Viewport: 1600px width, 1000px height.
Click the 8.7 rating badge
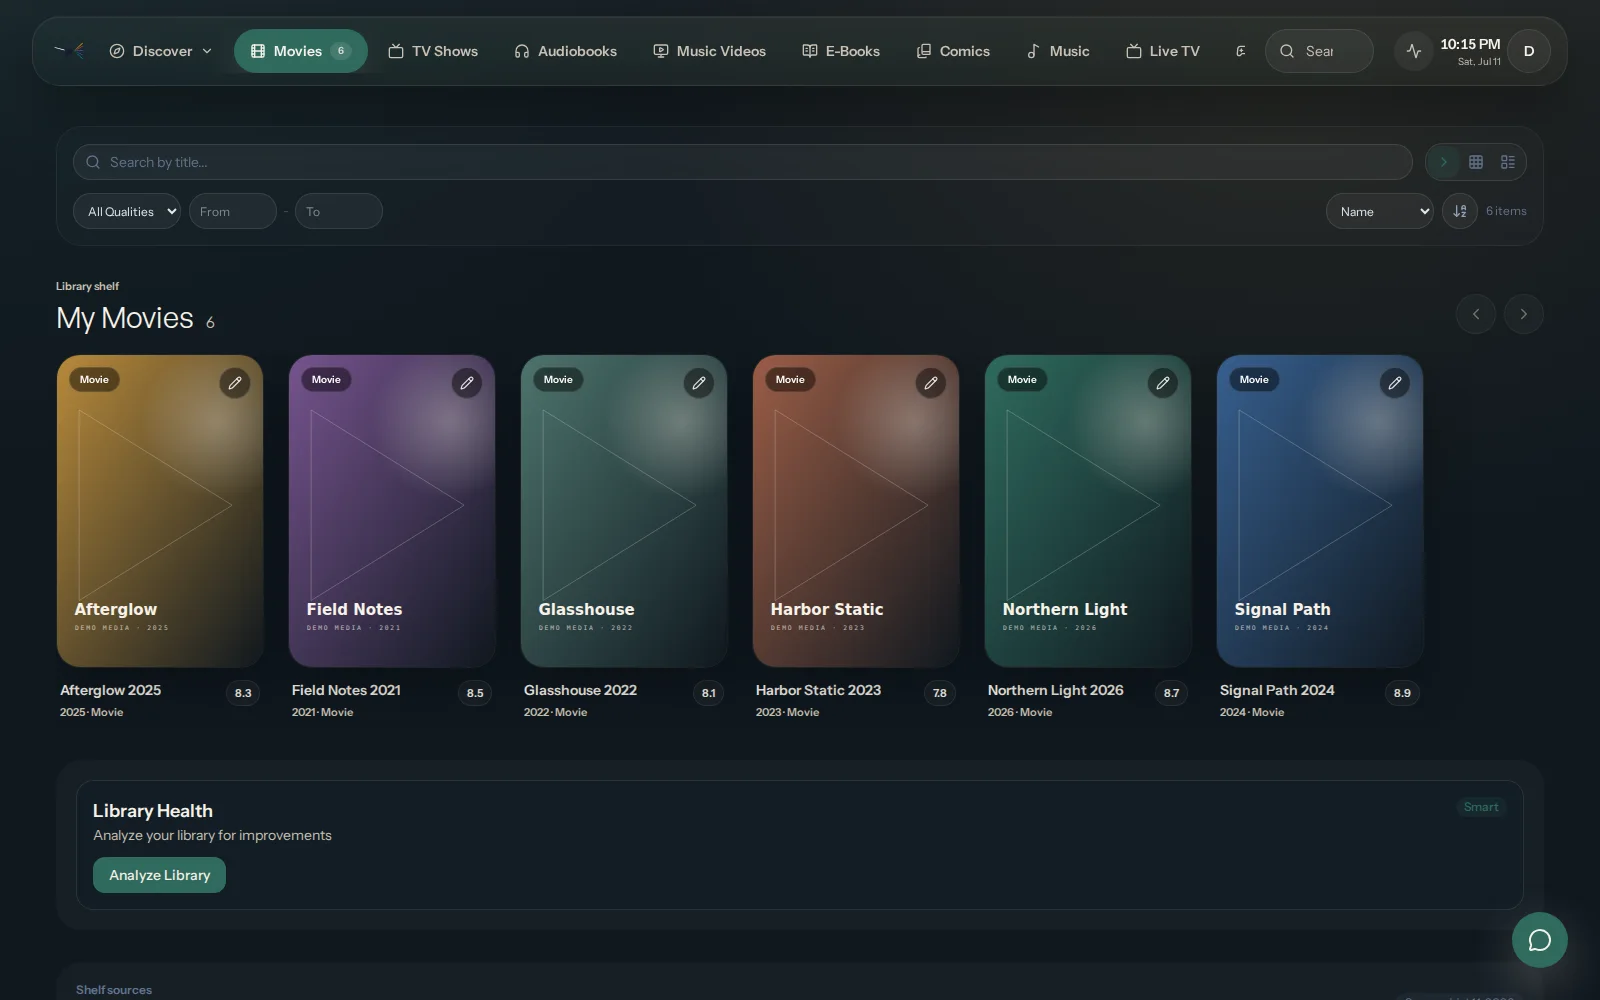click(1171, 693)
